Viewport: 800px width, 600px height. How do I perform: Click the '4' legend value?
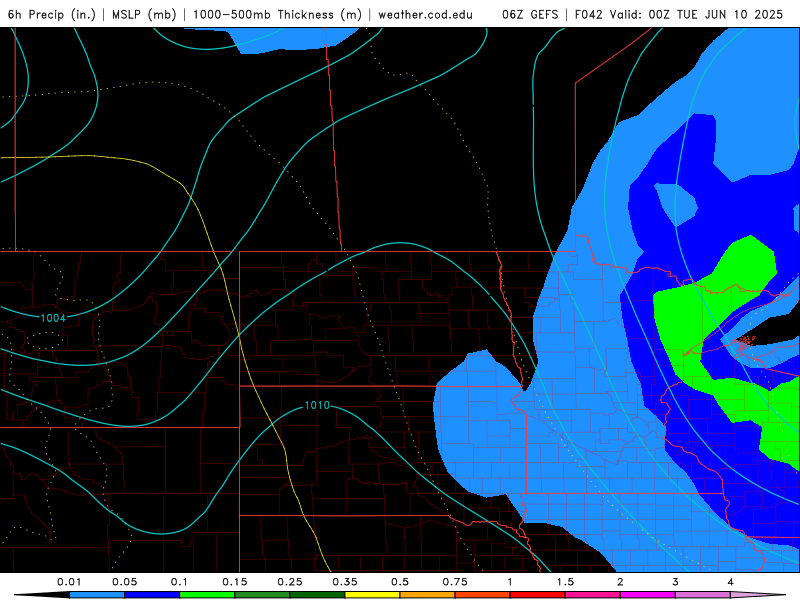[731, 582]
